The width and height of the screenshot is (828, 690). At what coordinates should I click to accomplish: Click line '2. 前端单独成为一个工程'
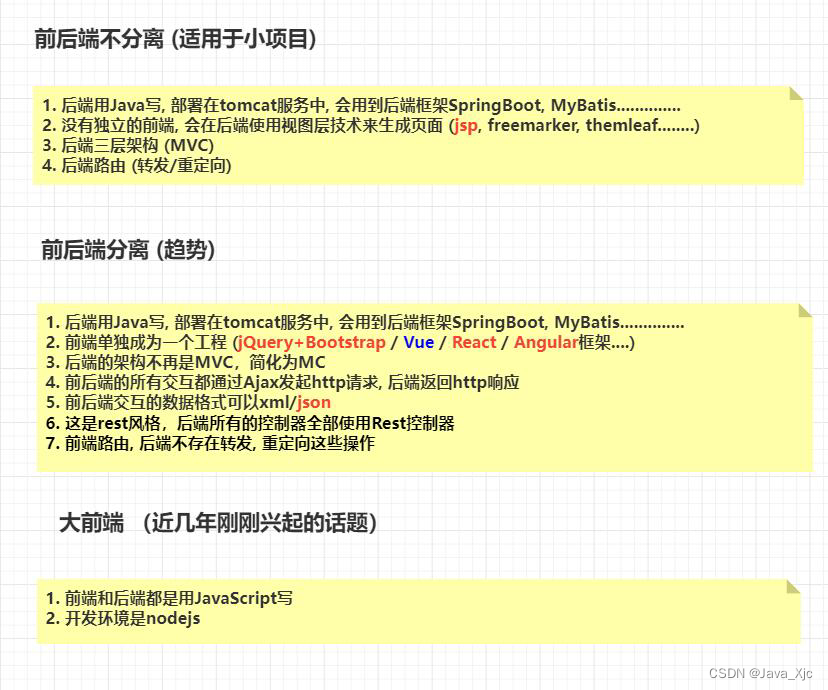(340, 342)
